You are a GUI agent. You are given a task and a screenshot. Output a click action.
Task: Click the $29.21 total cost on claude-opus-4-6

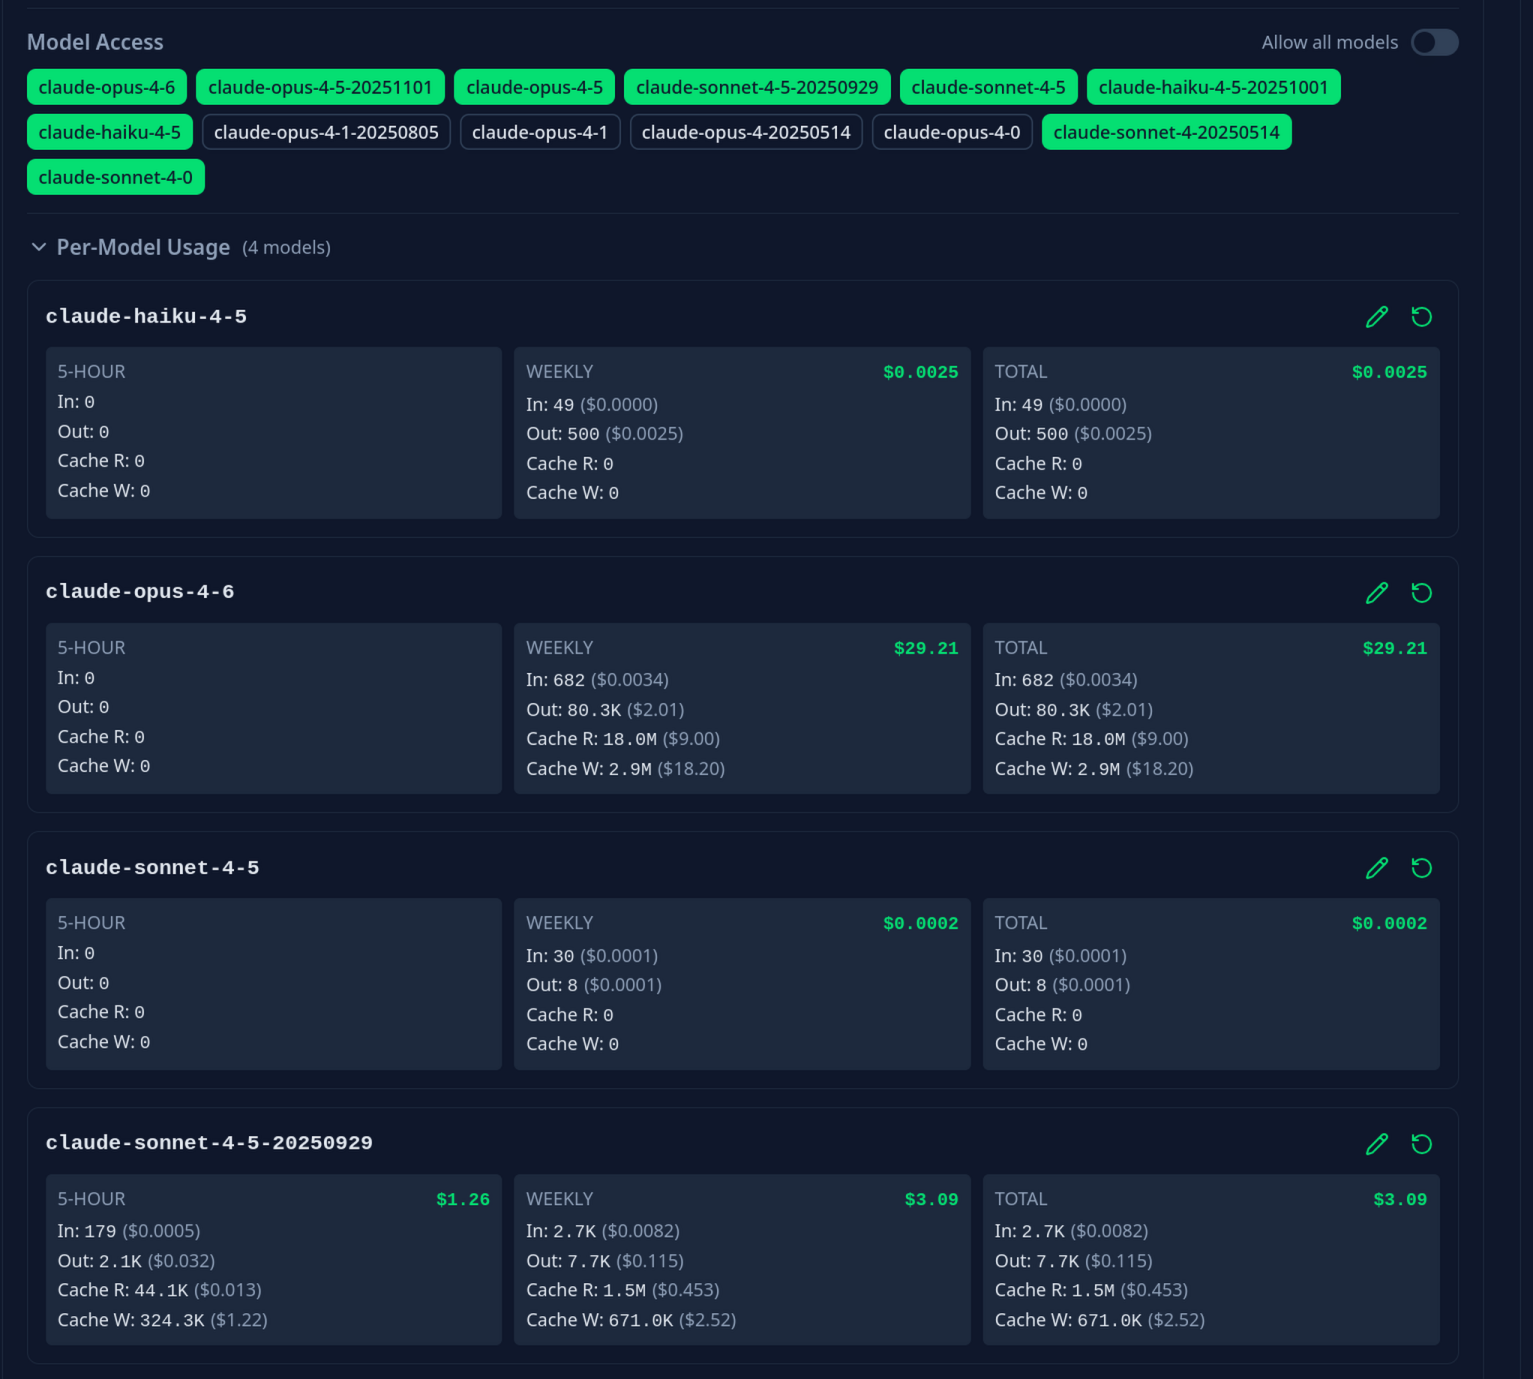point(1395,648)
